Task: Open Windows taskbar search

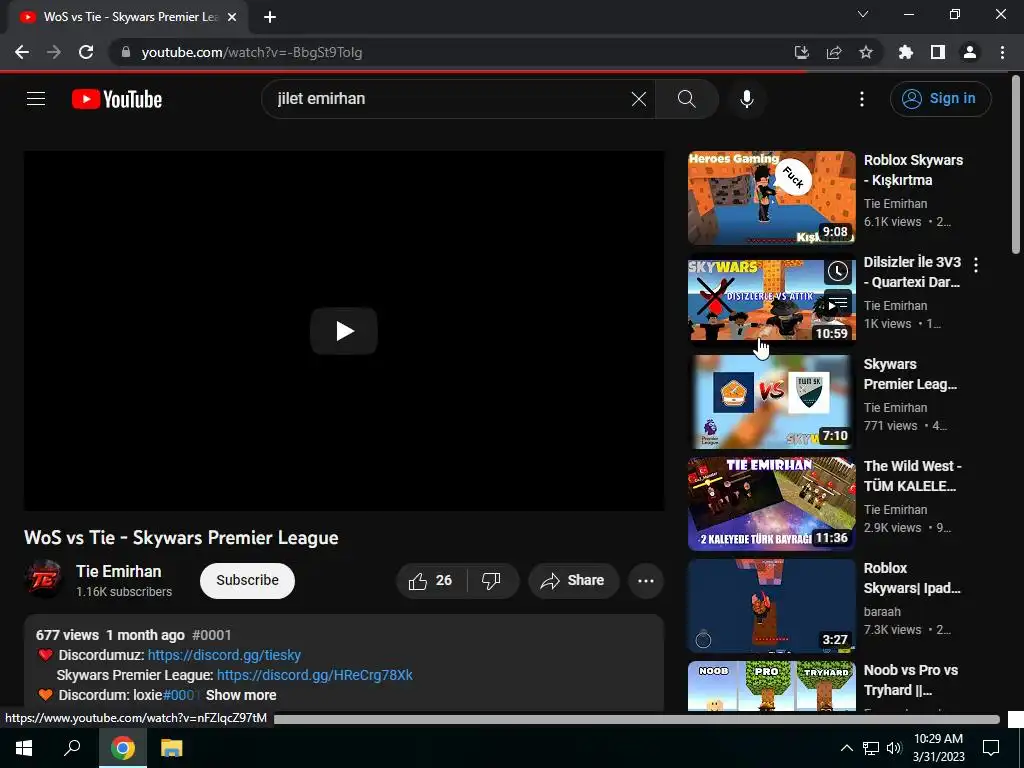Action: click(72, 748)
